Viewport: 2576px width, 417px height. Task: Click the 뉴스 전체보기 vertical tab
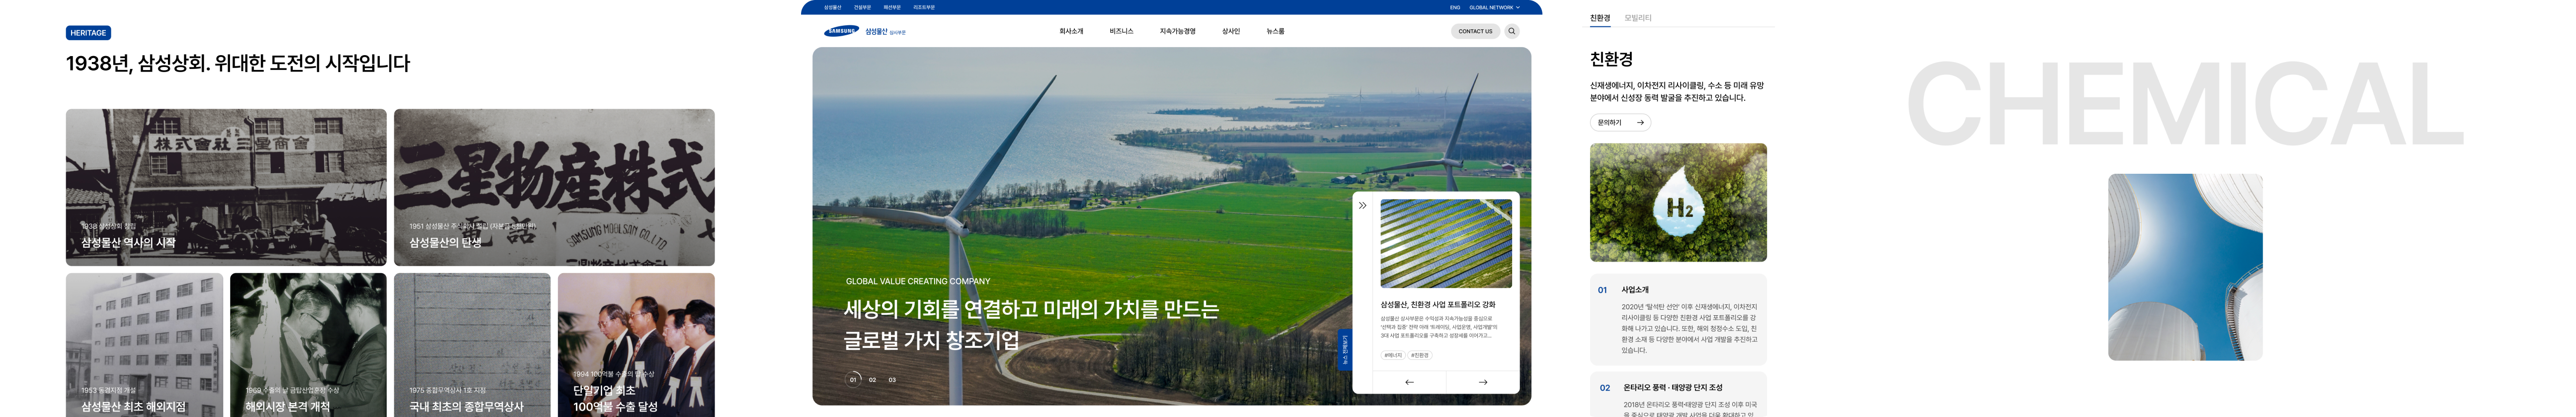[x=1345, y=351]
